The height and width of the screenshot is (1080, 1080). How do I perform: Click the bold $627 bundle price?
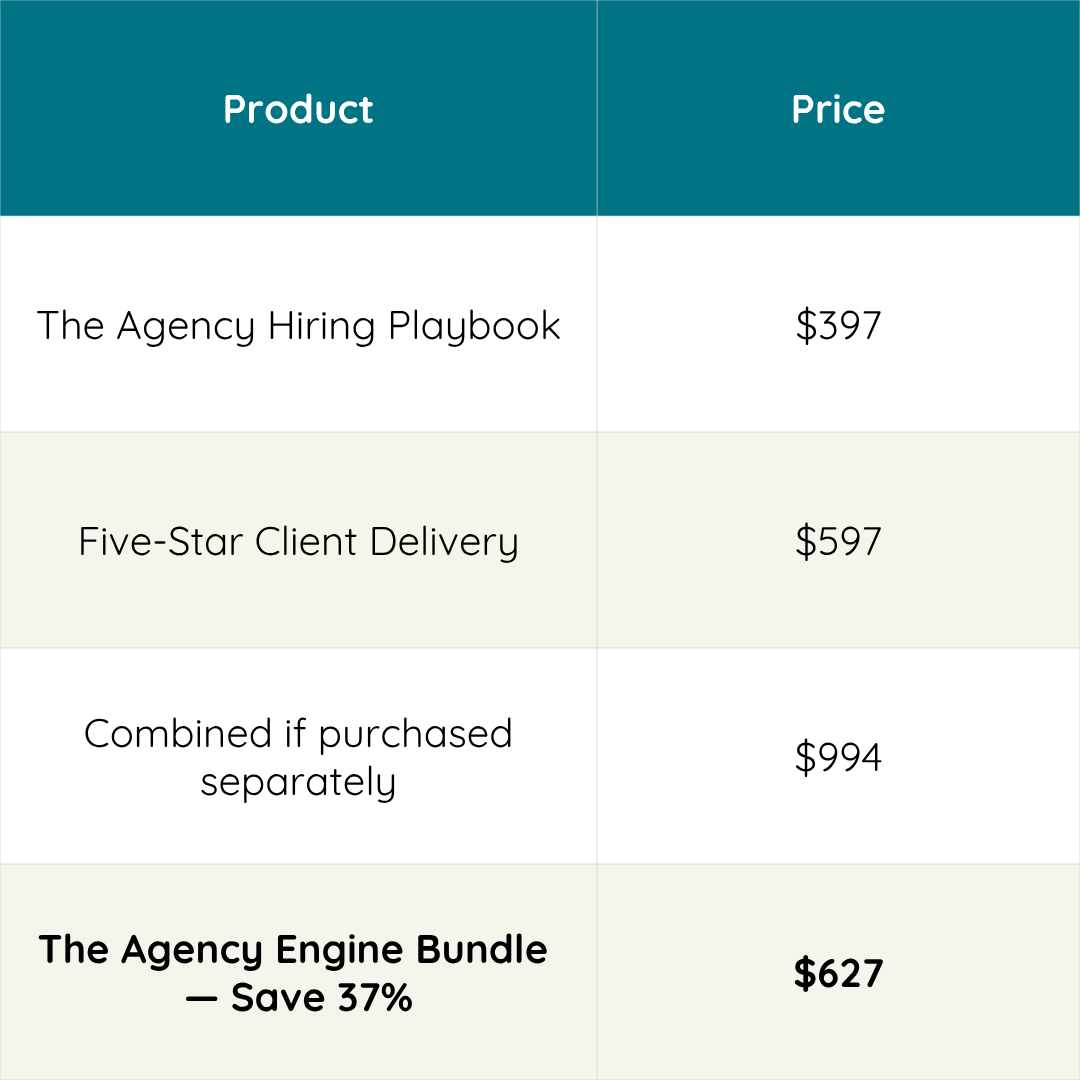click(838, 974)
